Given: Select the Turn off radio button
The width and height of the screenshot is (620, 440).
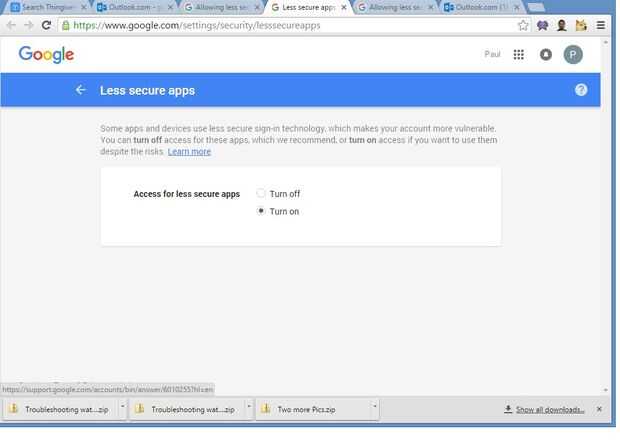Looking at the screenshot, I should click(261, 193).
